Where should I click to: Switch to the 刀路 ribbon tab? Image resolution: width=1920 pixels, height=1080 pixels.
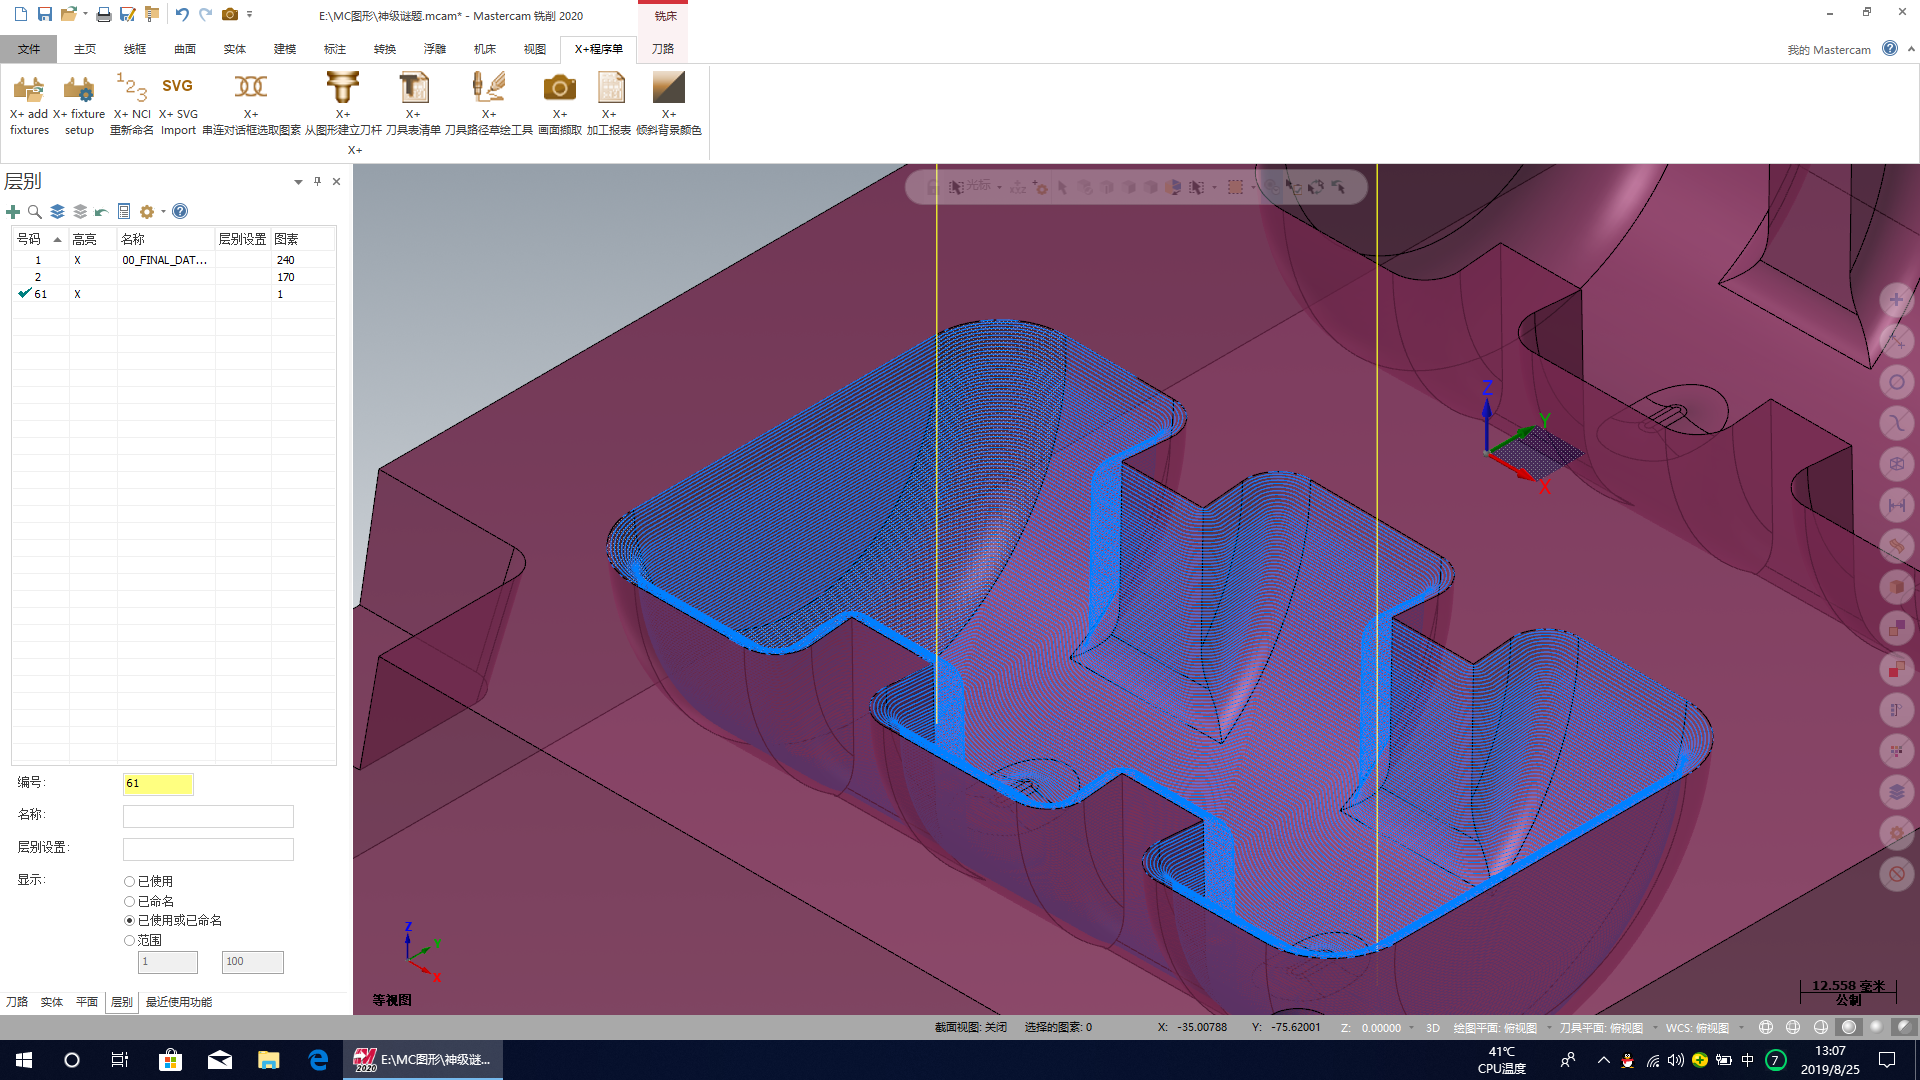pos(662,49)
